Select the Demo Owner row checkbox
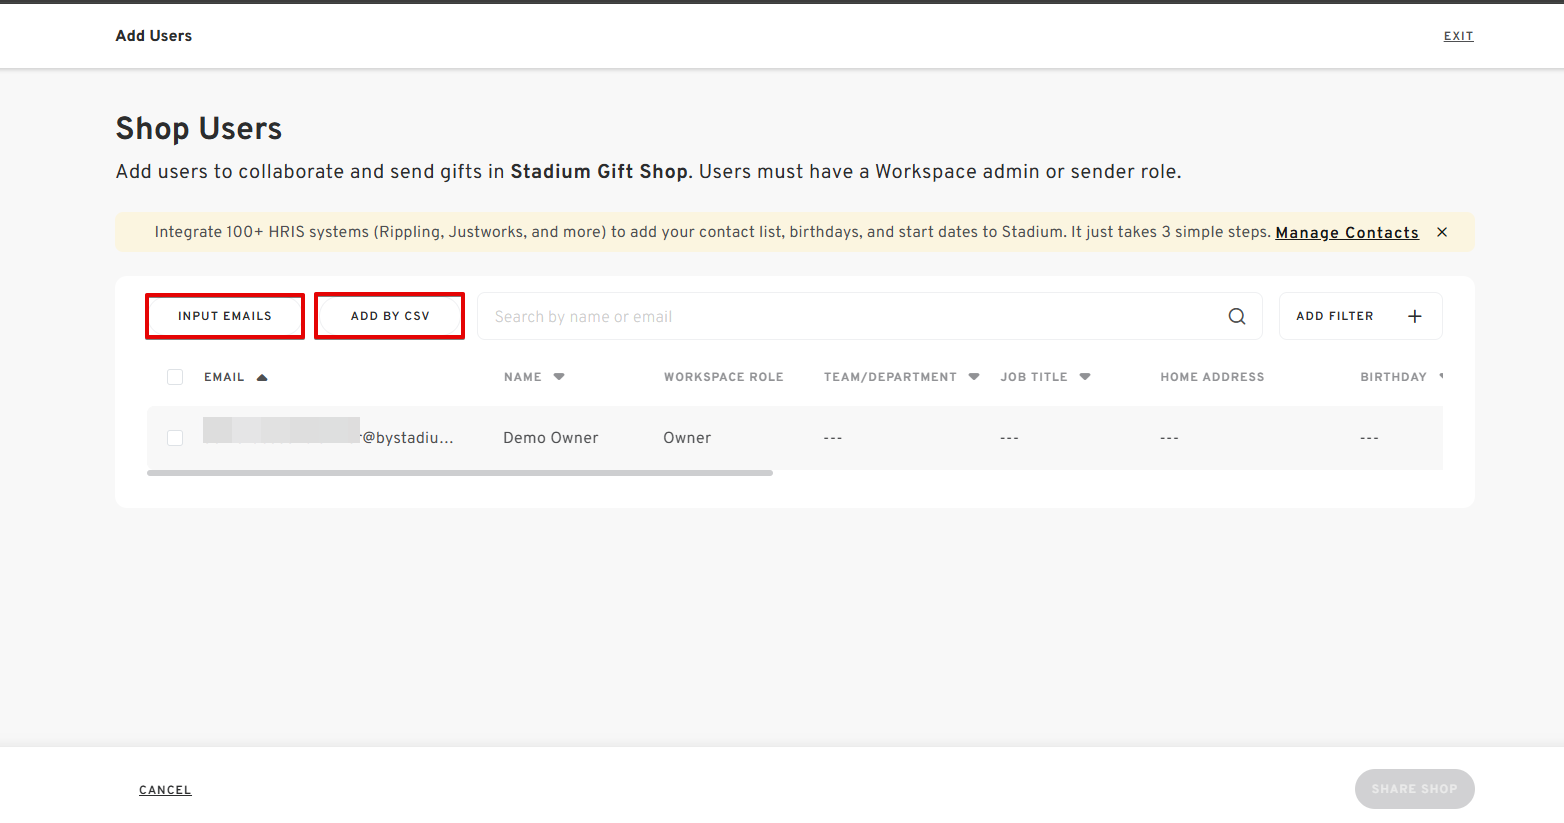The width and height of the screenshot is (1564, 823). click(175, 438)
